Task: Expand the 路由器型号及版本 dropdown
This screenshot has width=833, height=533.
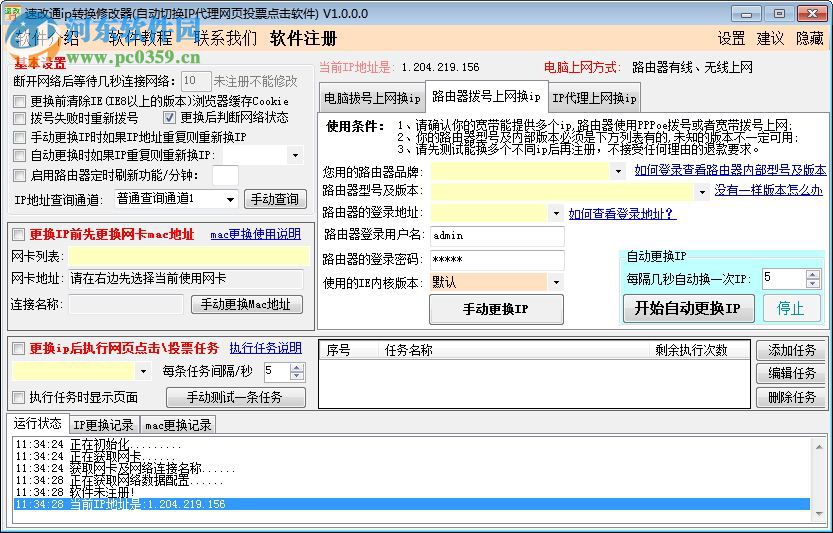Action: [702, 192]
